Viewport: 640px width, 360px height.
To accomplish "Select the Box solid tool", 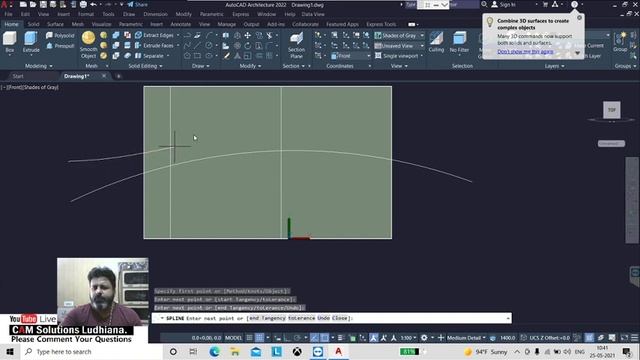I will (9, 42).
